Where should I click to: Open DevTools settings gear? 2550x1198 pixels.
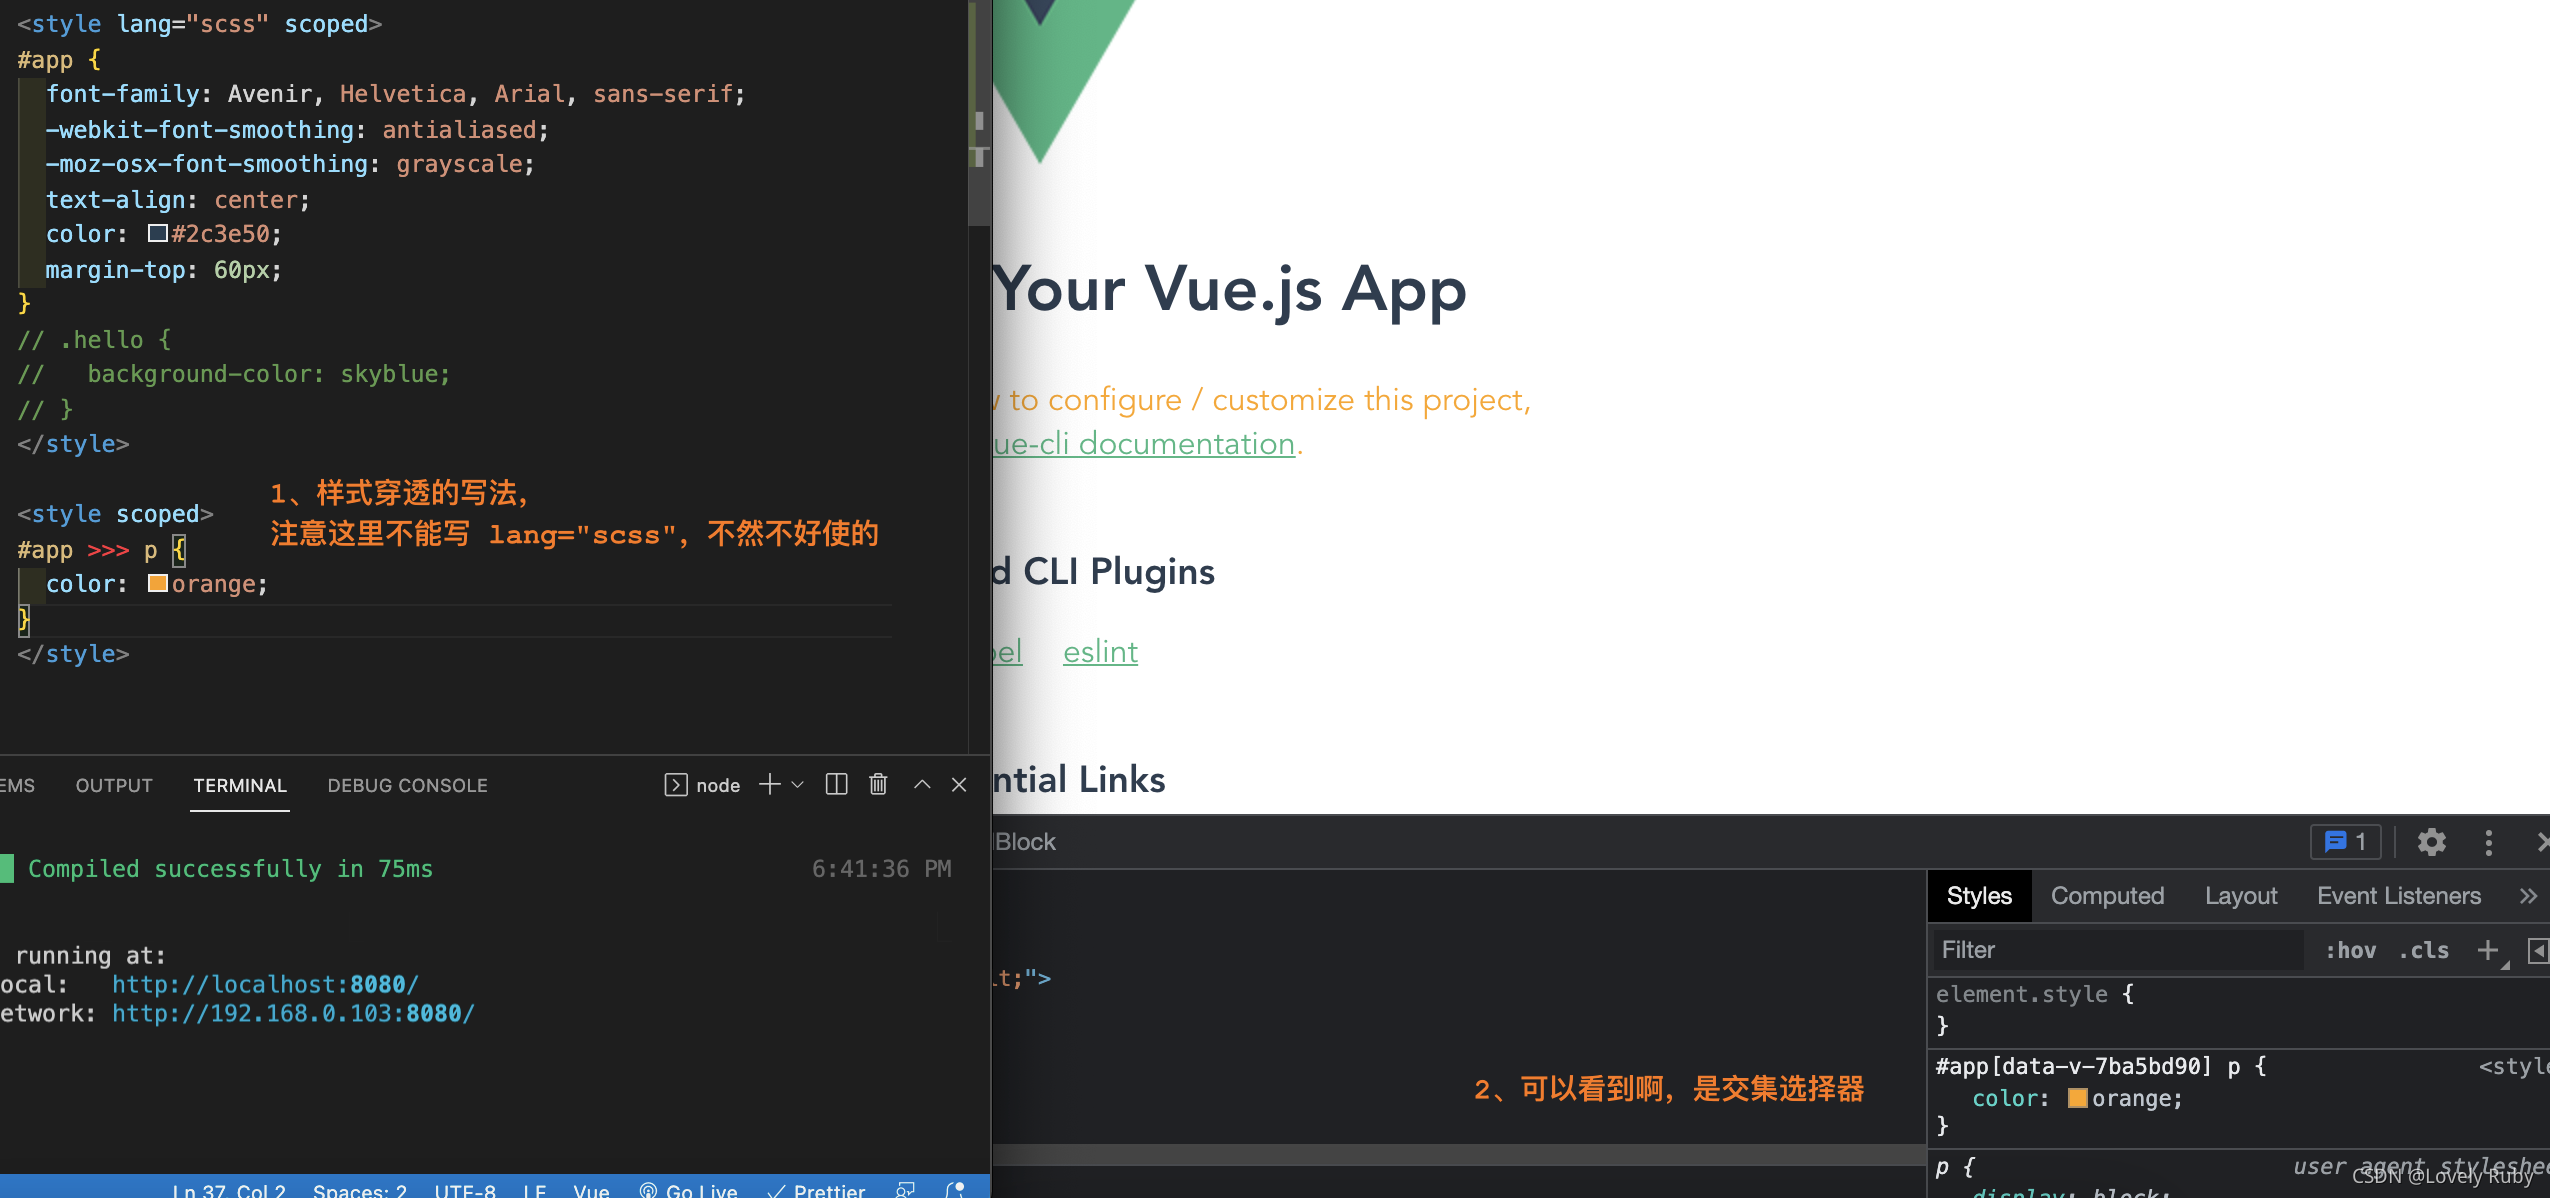2432,842
